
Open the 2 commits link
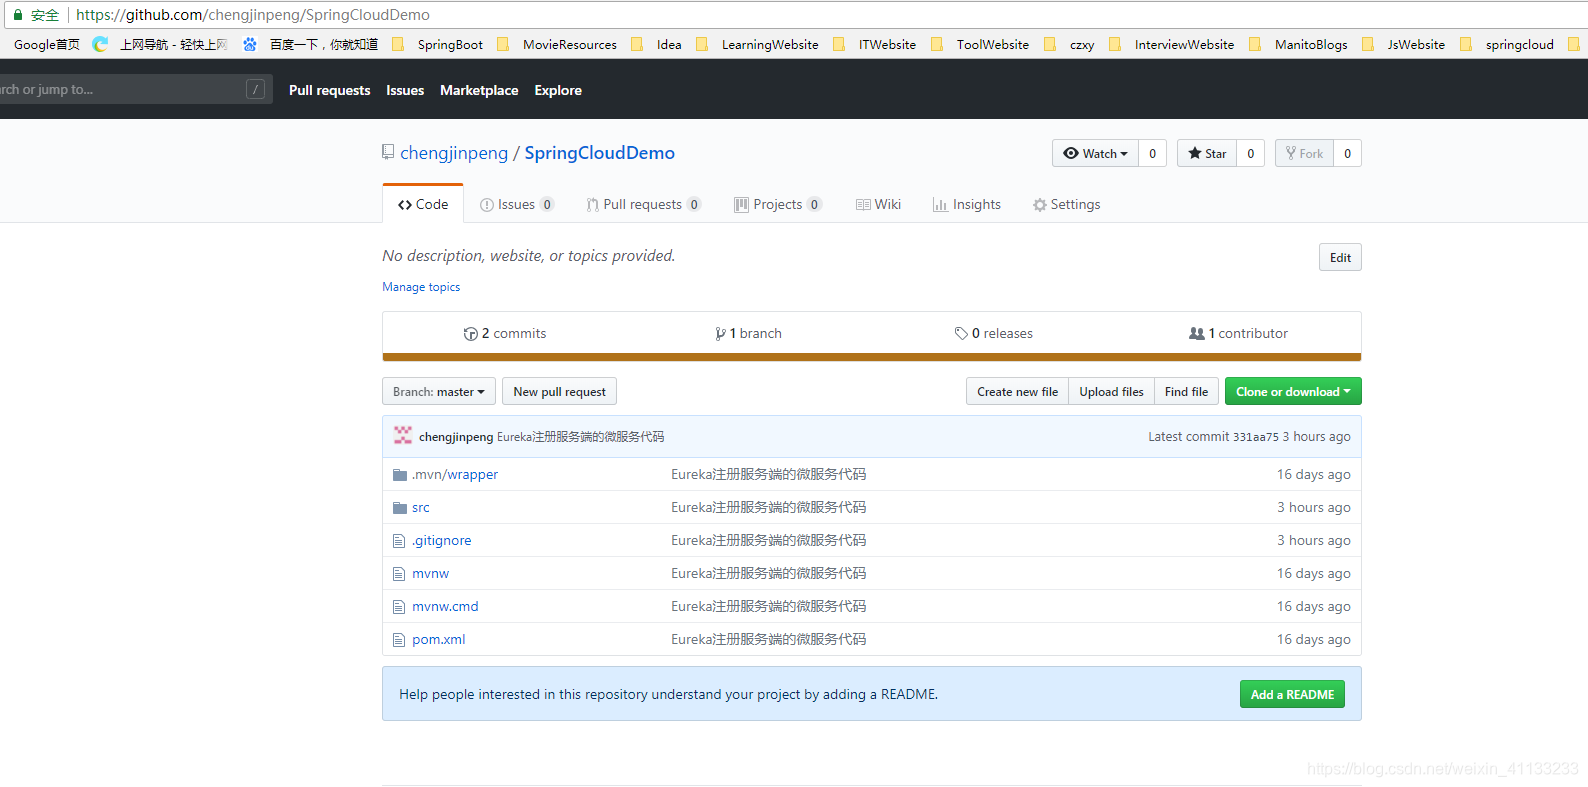pyautogui.click(x=505, y=334)
